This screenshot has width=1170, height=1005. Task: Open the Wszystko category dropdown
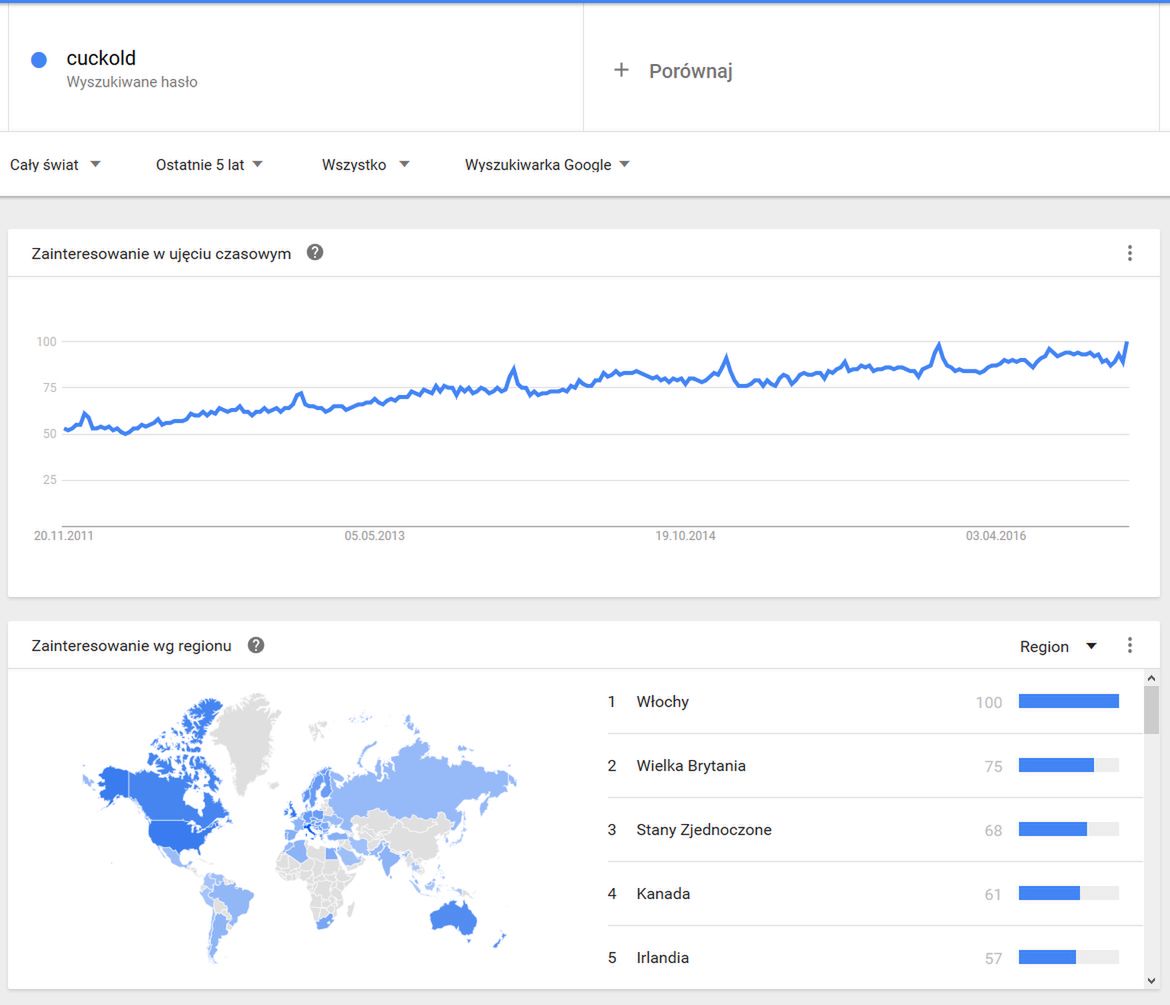(x=365, y=165)
